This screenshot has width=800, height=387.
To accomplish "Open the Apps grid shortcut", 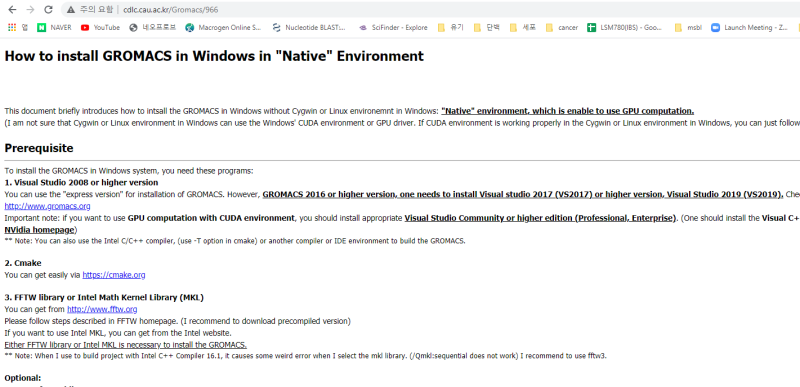I will [17, 28].
